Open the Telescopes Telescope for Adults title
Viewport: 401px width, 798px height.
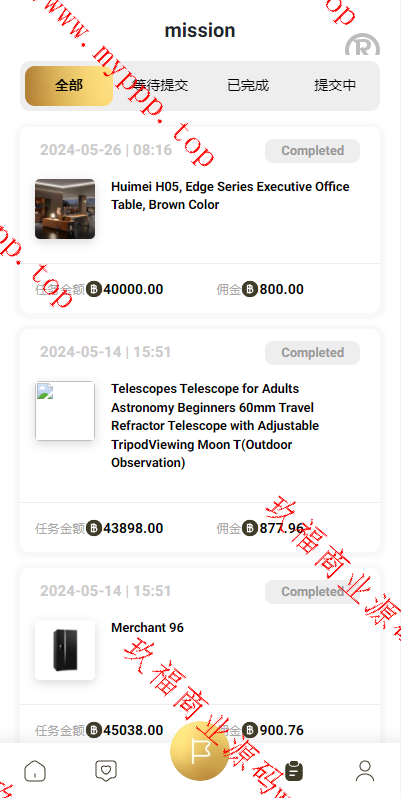point(215,425)
